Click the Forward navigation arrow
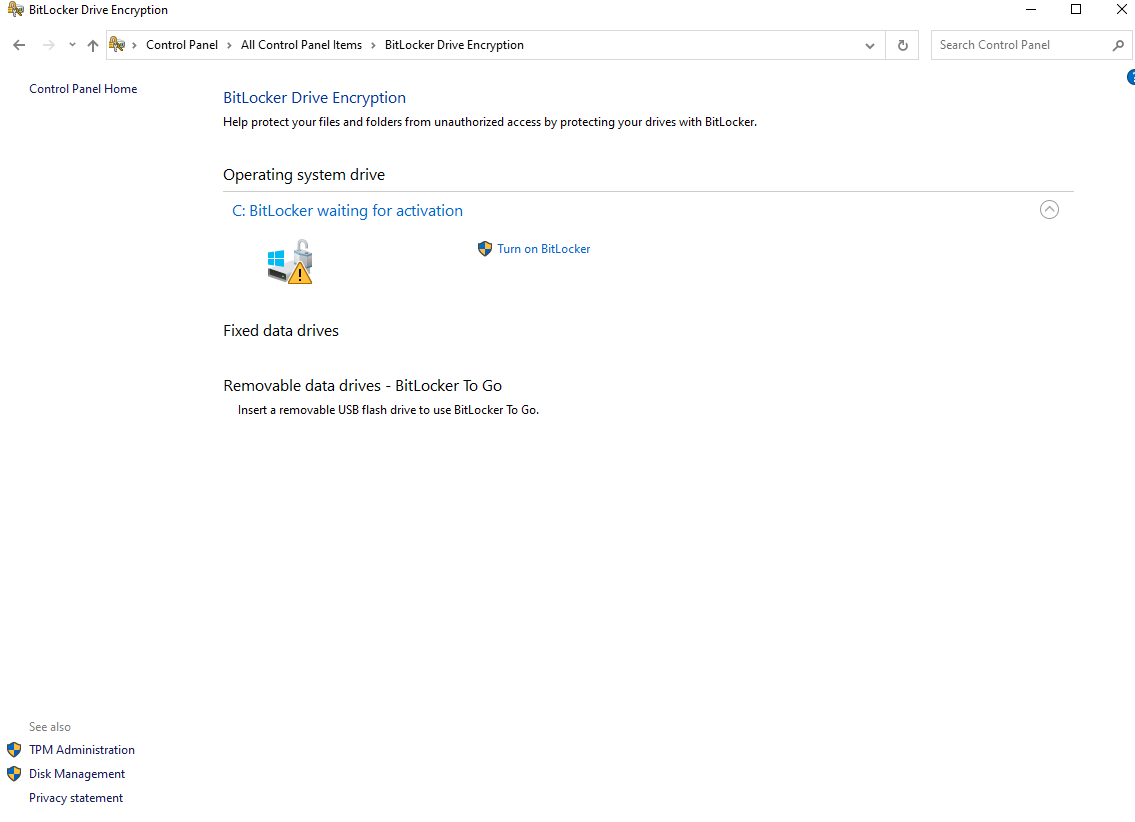 click(x=48, y=45)
